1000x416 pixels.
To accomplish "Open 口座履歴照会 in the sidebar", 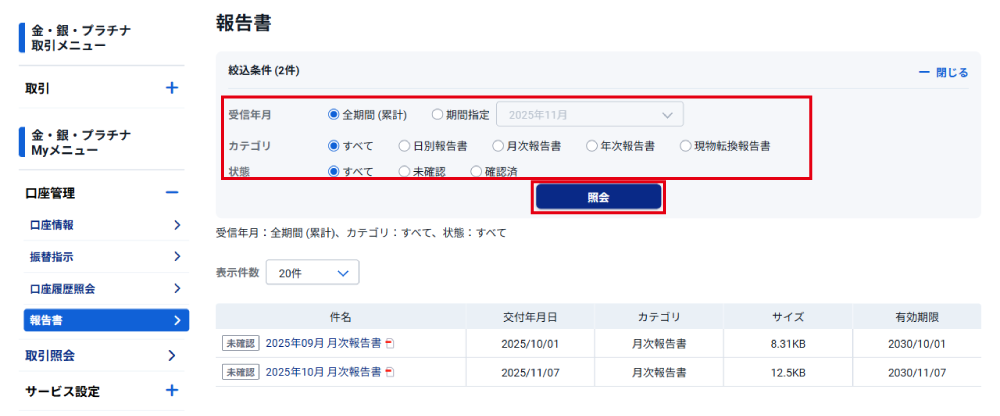I will pyautogui.click(x=69, y=289).
